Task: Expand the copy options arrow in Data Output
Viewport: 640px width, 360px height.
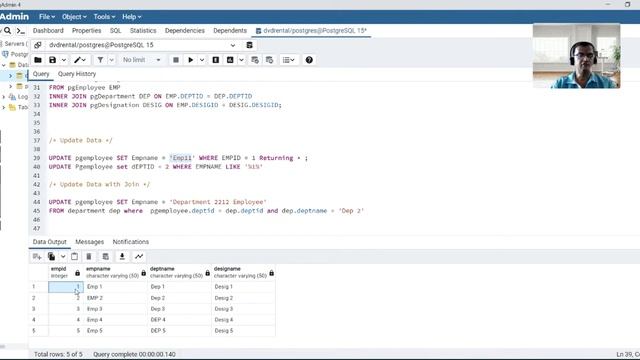Action: pos(63,256)
